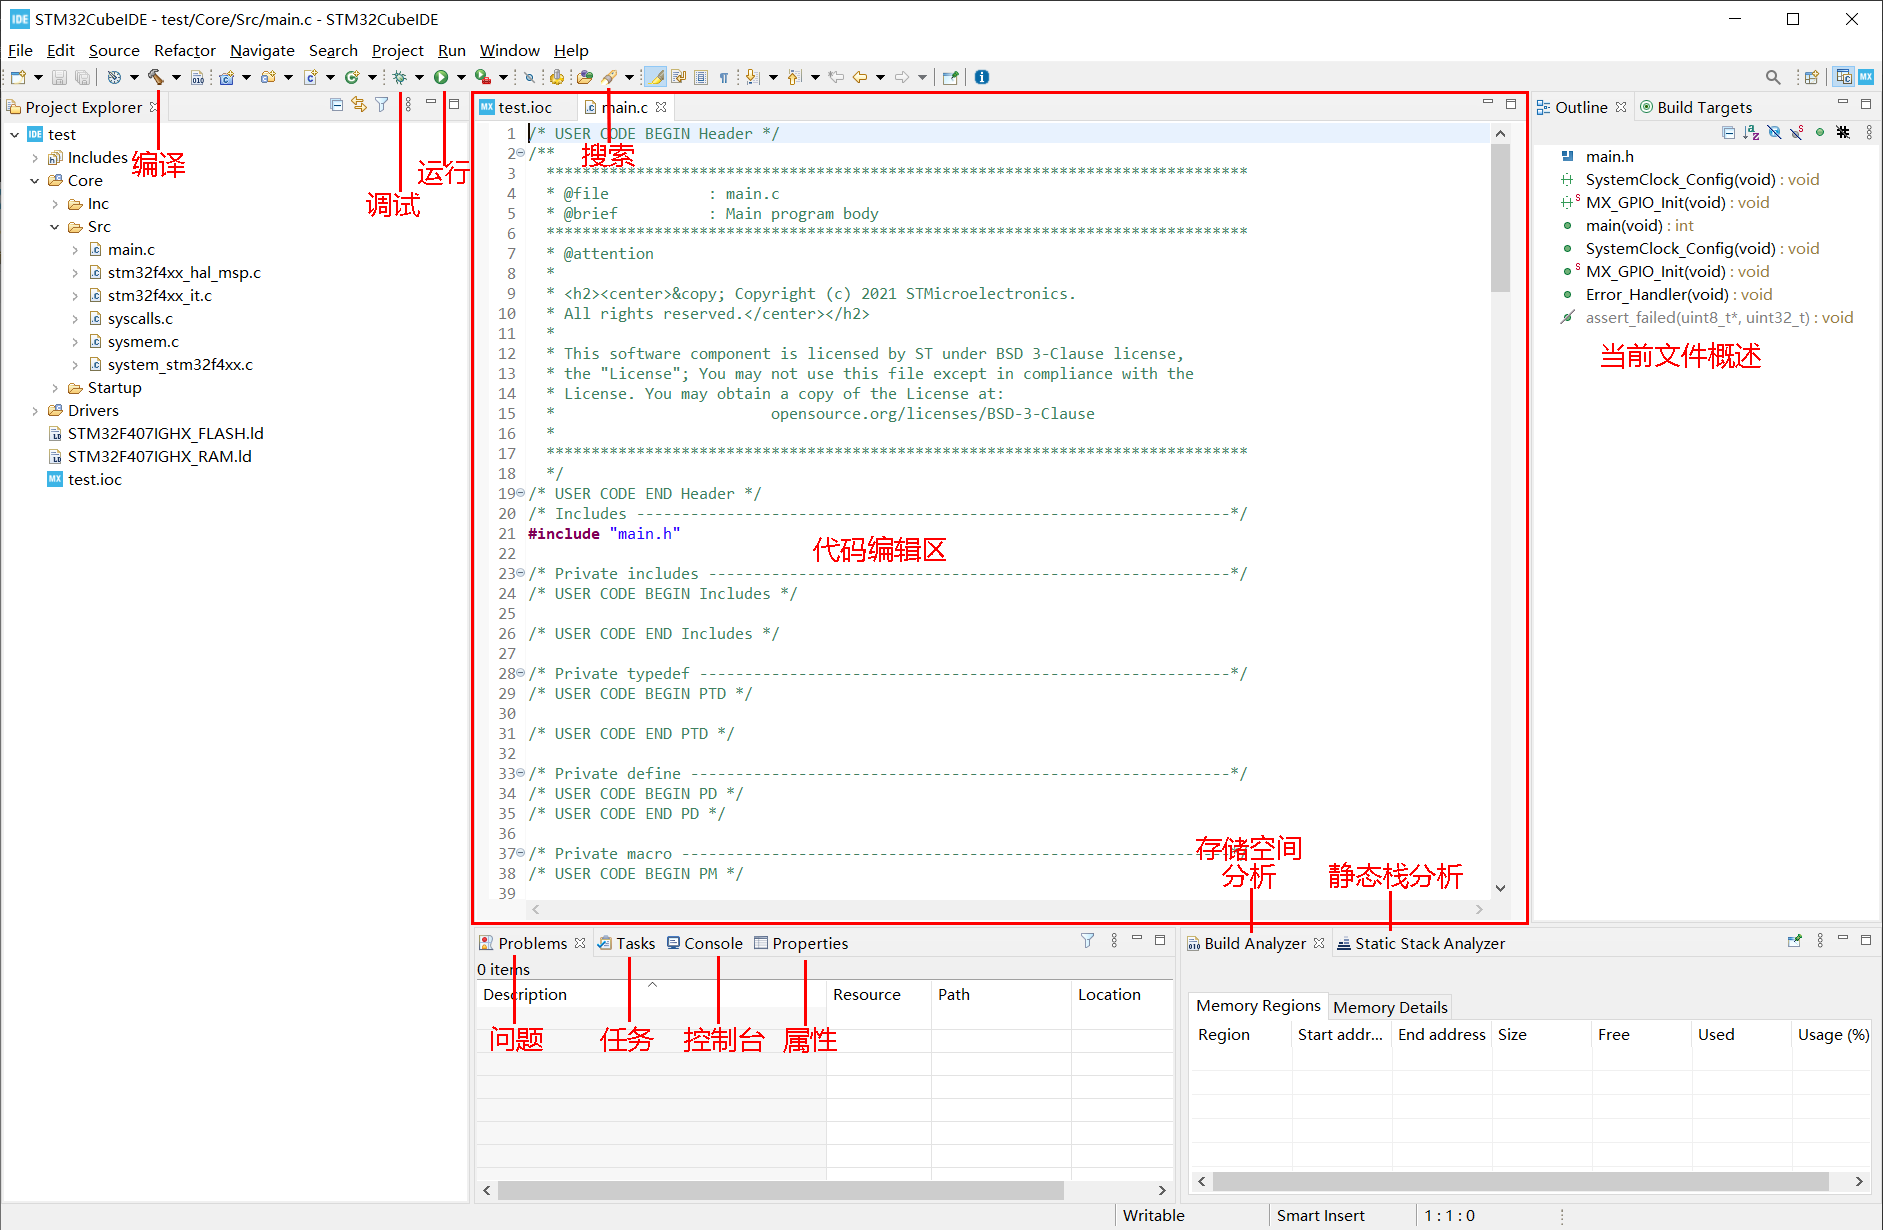The height and width of the screenshot is (1230, 1883).
Task: Expand the Startup folder node
Action: (x=55, y=387)
